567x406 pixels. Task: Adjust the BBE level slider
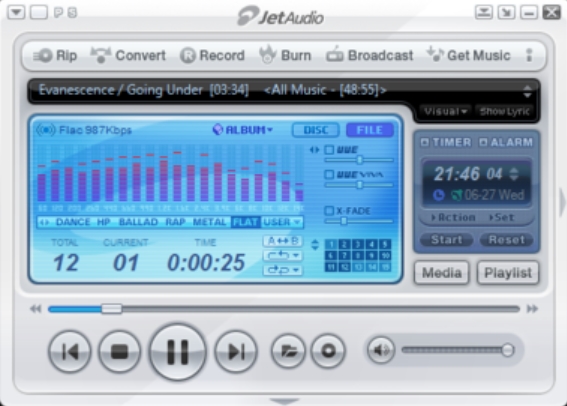(x=359, y=159)
